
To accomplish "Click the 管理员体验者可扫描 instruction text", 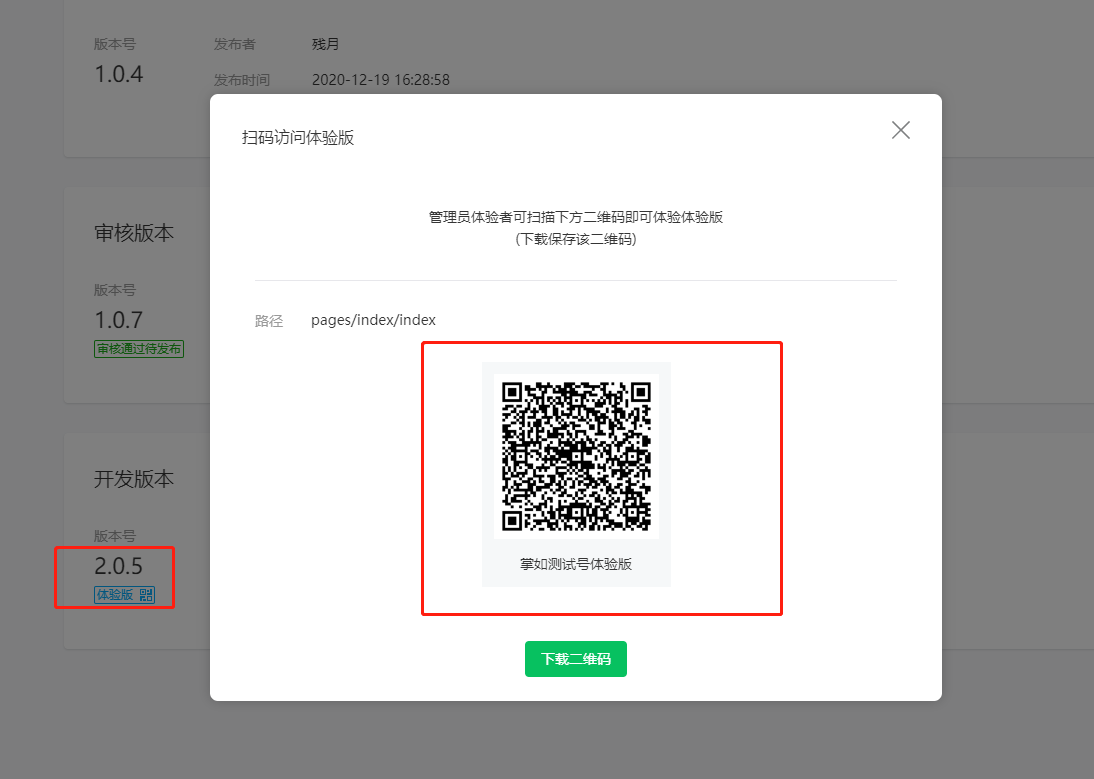I will coord(576,217).
